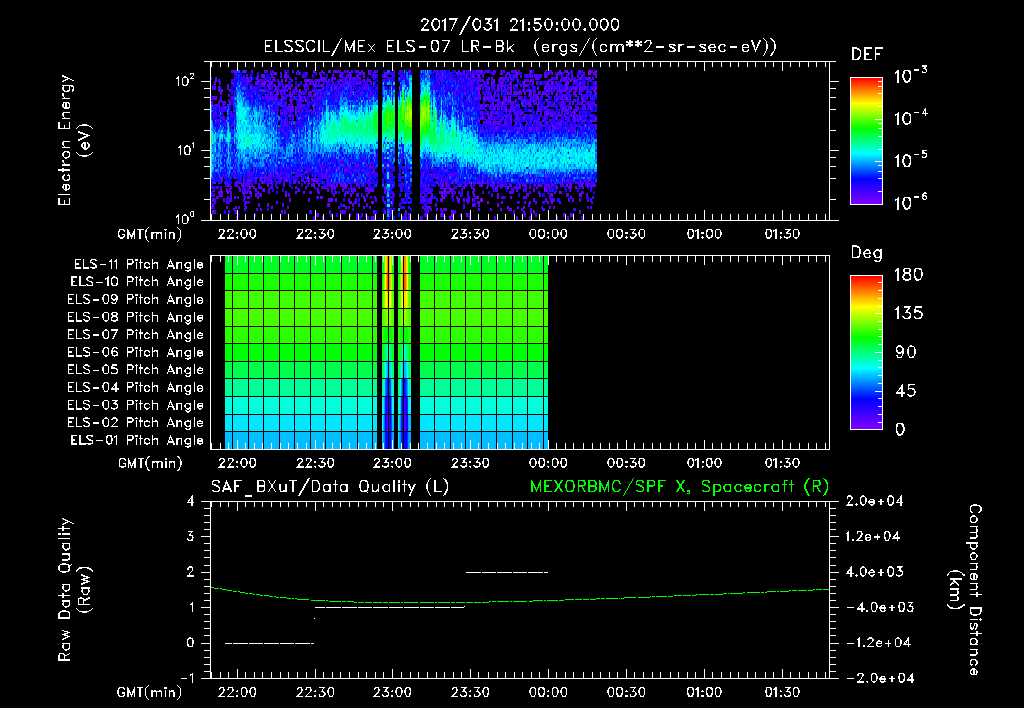The width and height of the screenshot is (1024, 708).
Task: Click the ELS-03 Pitch Angle label
Action: click(x=135, y=405)
